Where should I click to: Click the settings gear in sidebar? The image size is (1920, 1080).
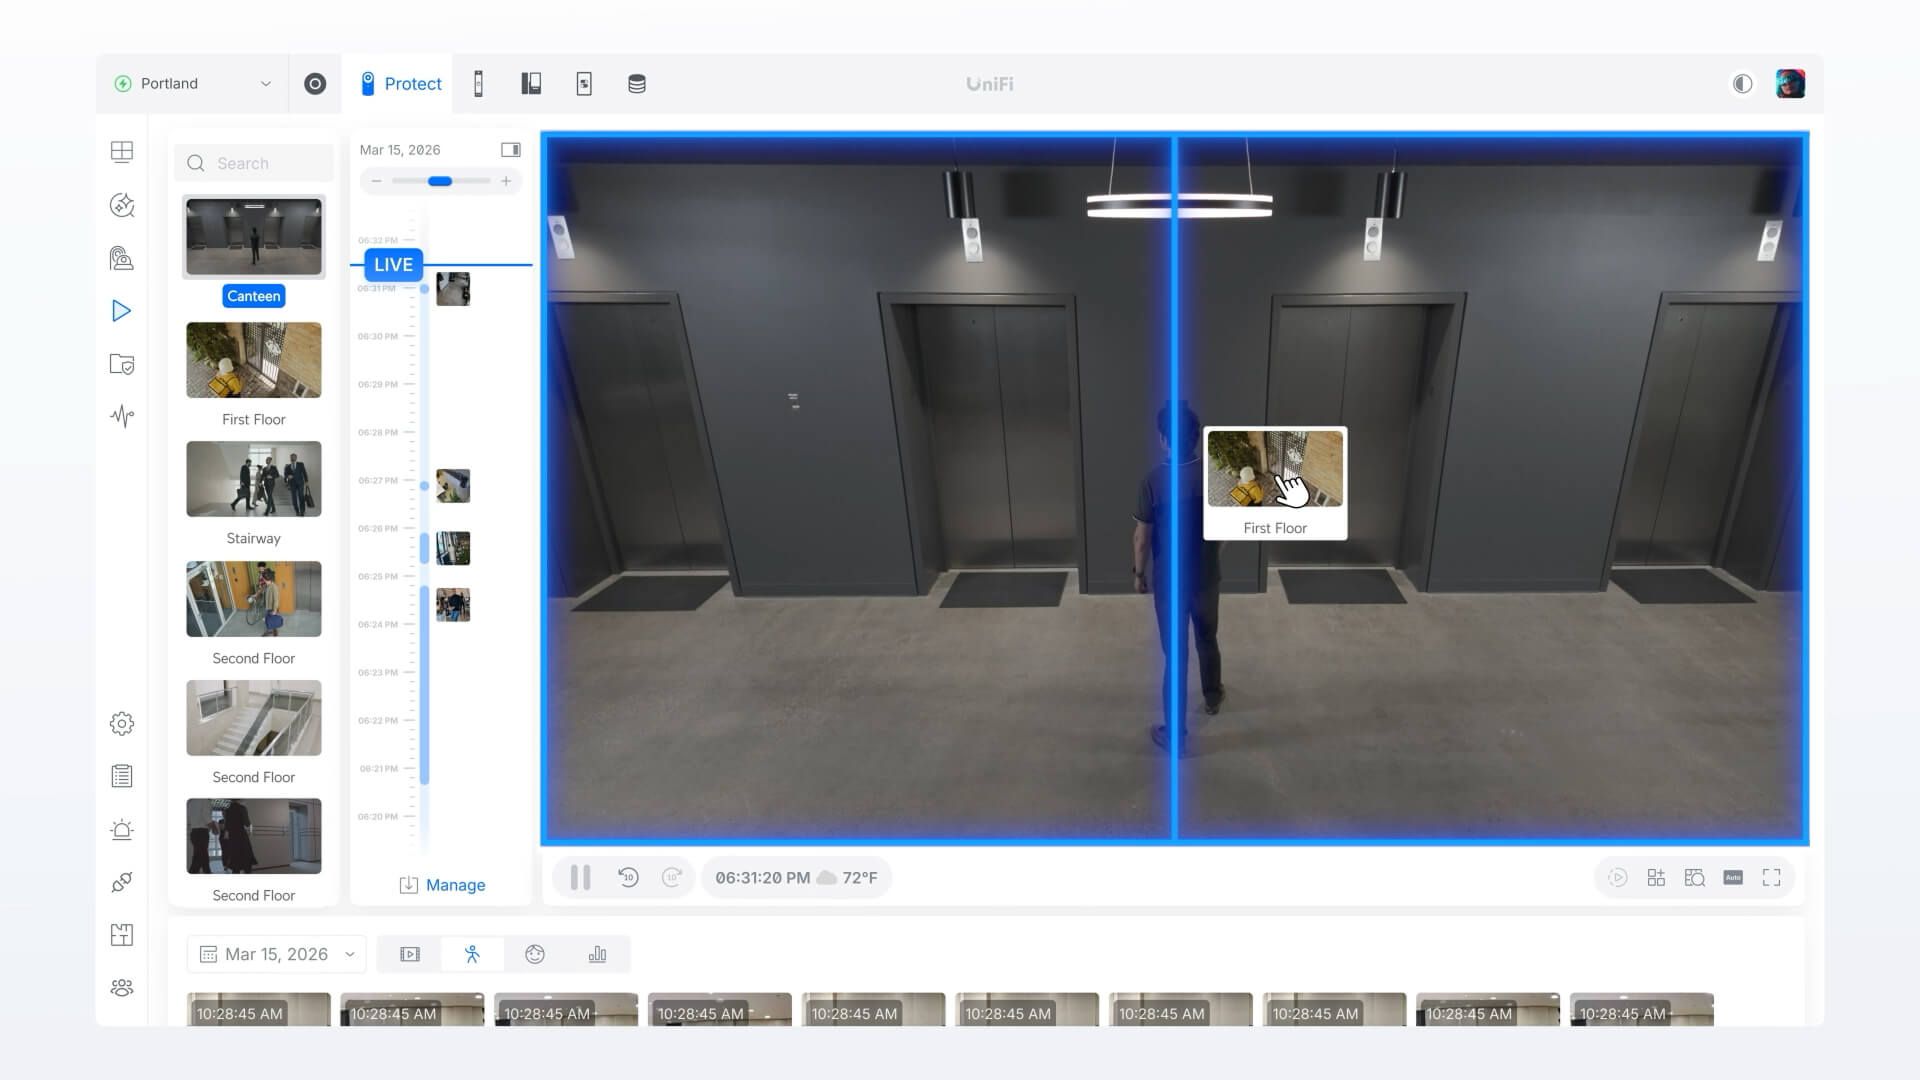(x=121, y=723)
